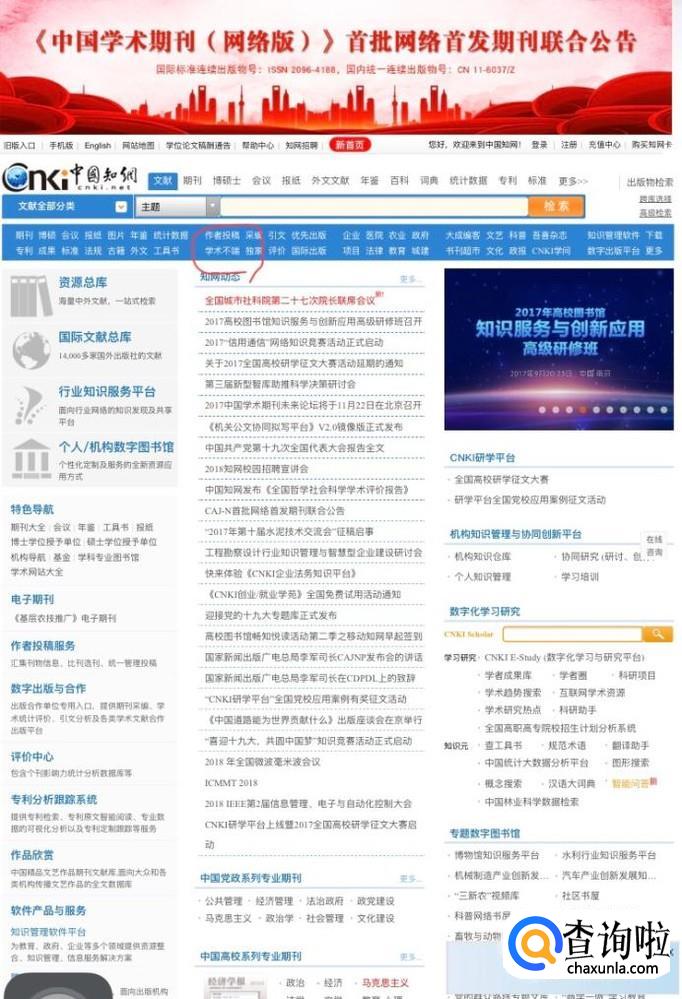Open news 2018知网校园招聘宣讲会
The image size is (682, 999).
pyautogui.click(x=256, y=468)
